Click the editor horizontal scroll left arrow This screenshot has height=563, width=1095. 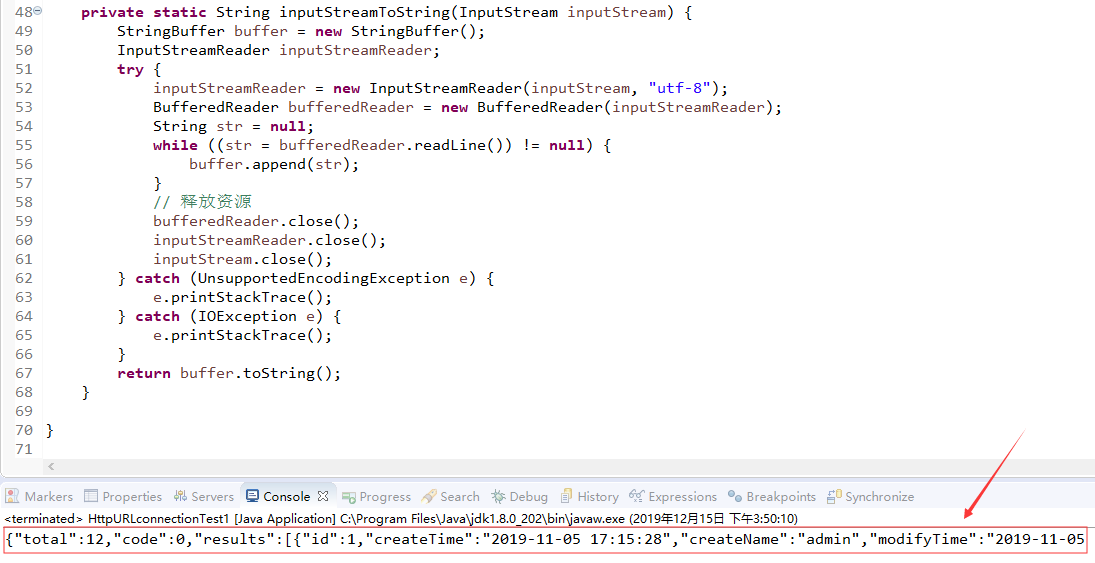point(51,466)
